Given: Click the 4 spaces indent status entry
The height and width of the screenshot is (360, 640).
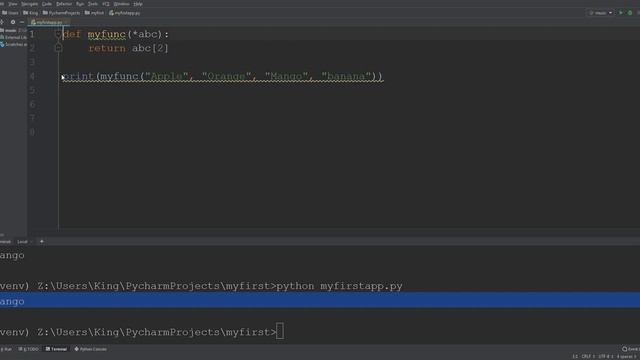Looking at the screenshot, I should point(626,357).
